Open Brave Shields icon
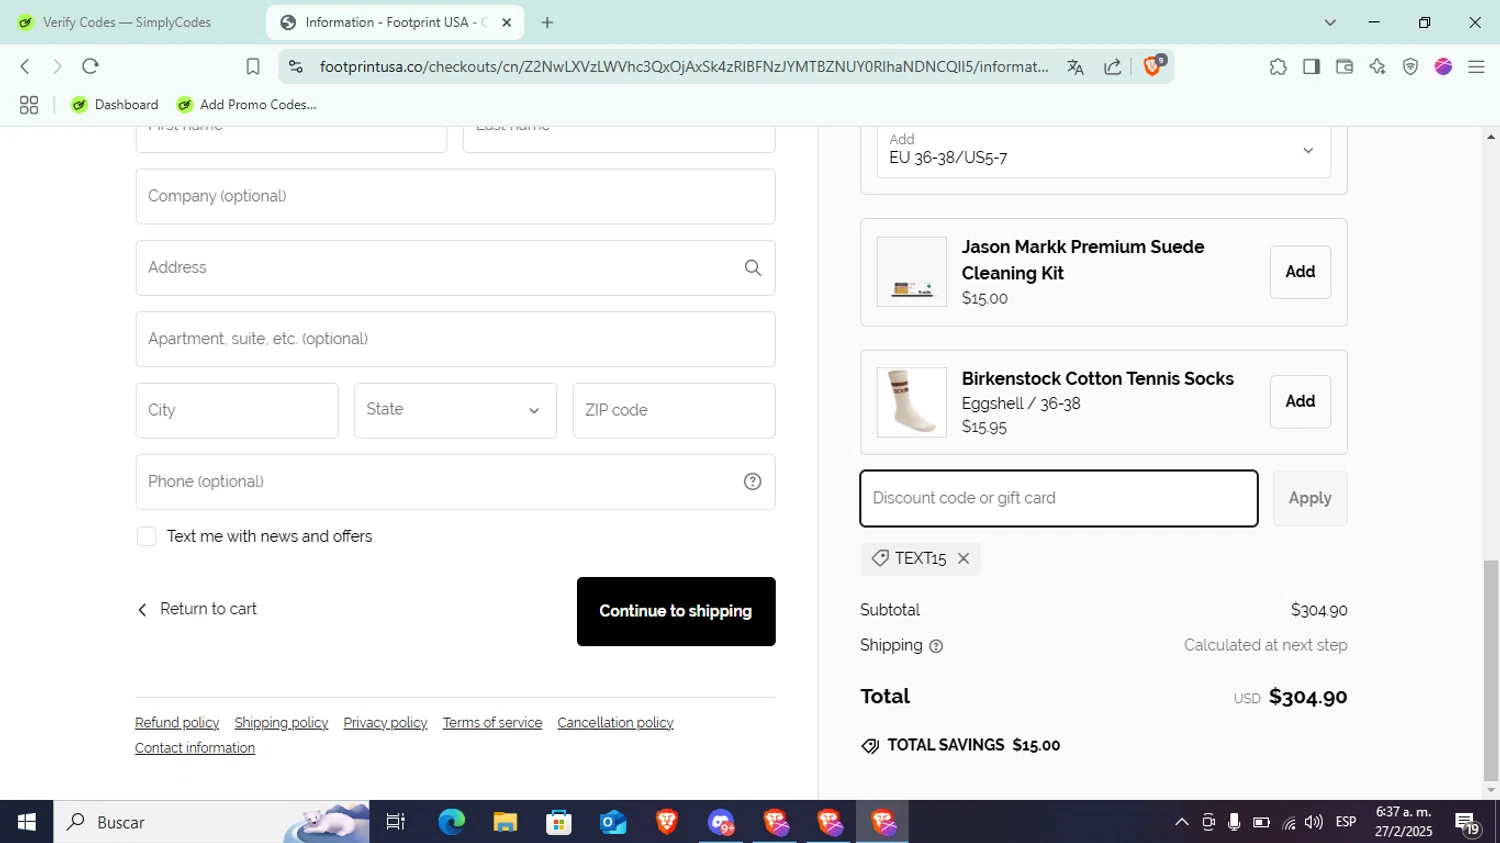 [1153, 66]
